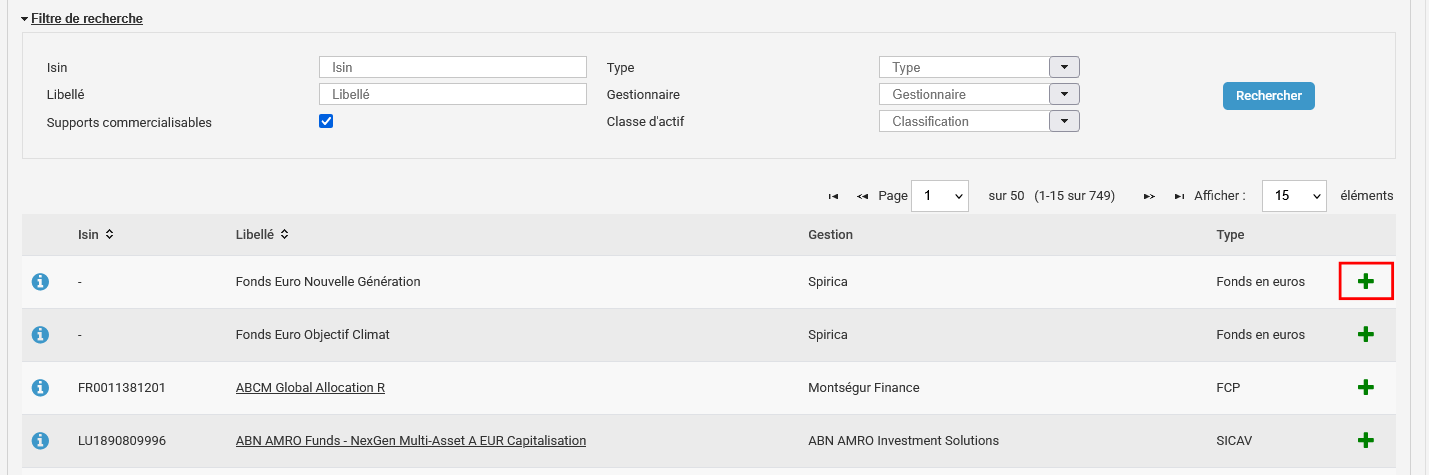The image size is (1429, 475).
Task: Add ABN AMRO NexGen fund with plus
Action: (x=1366, y=440)
